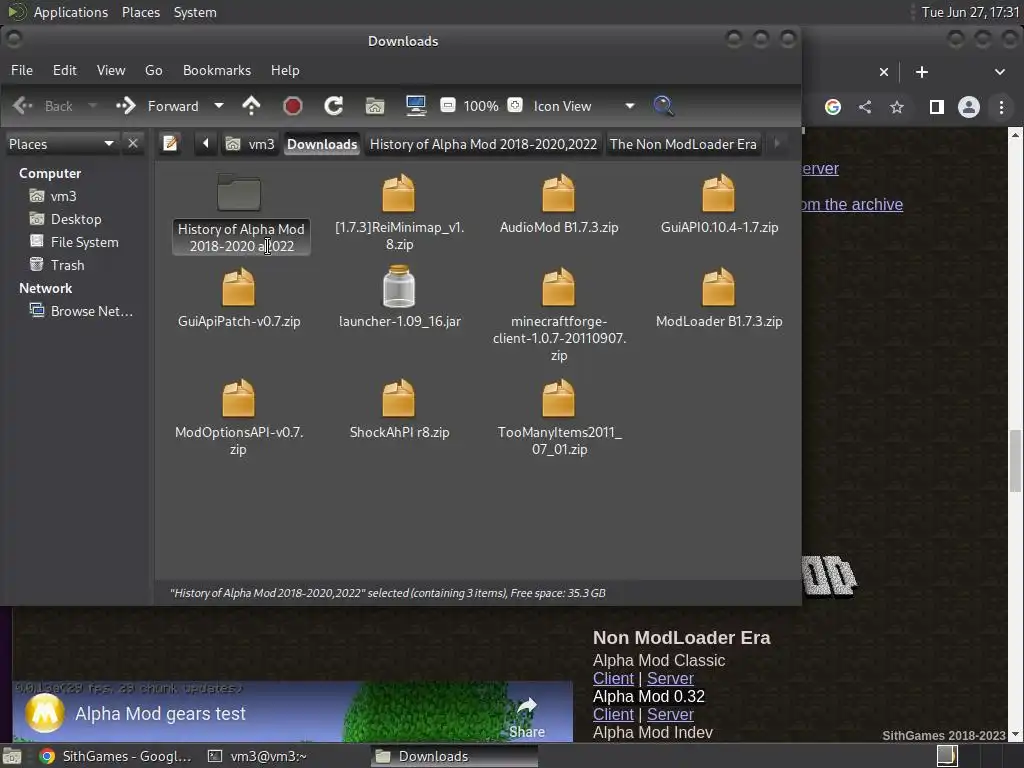Show earlier path buttons with the left arrow
This screenshot has height=768, width=1024.
205,144
